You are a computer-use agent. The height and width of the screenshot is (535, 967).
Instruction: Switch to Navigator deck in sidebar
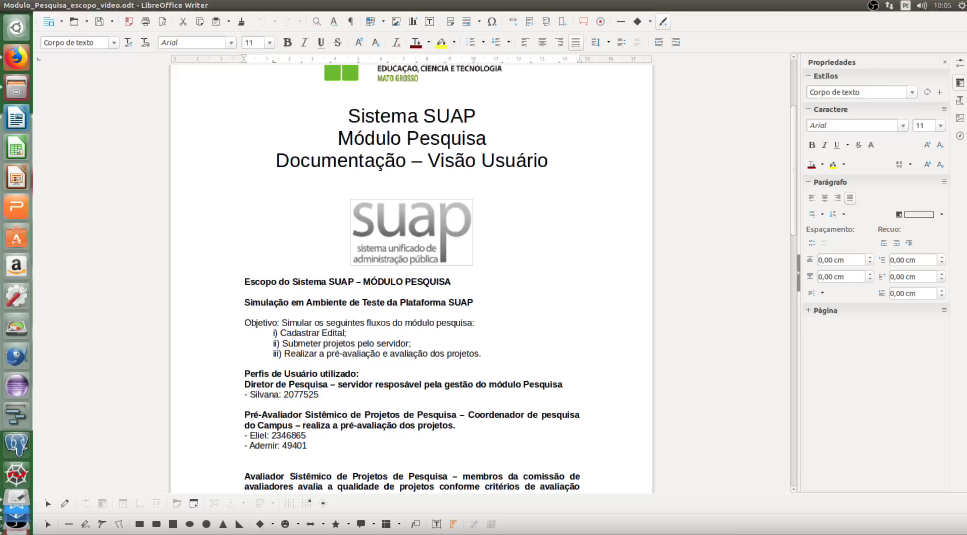(960, 136)
